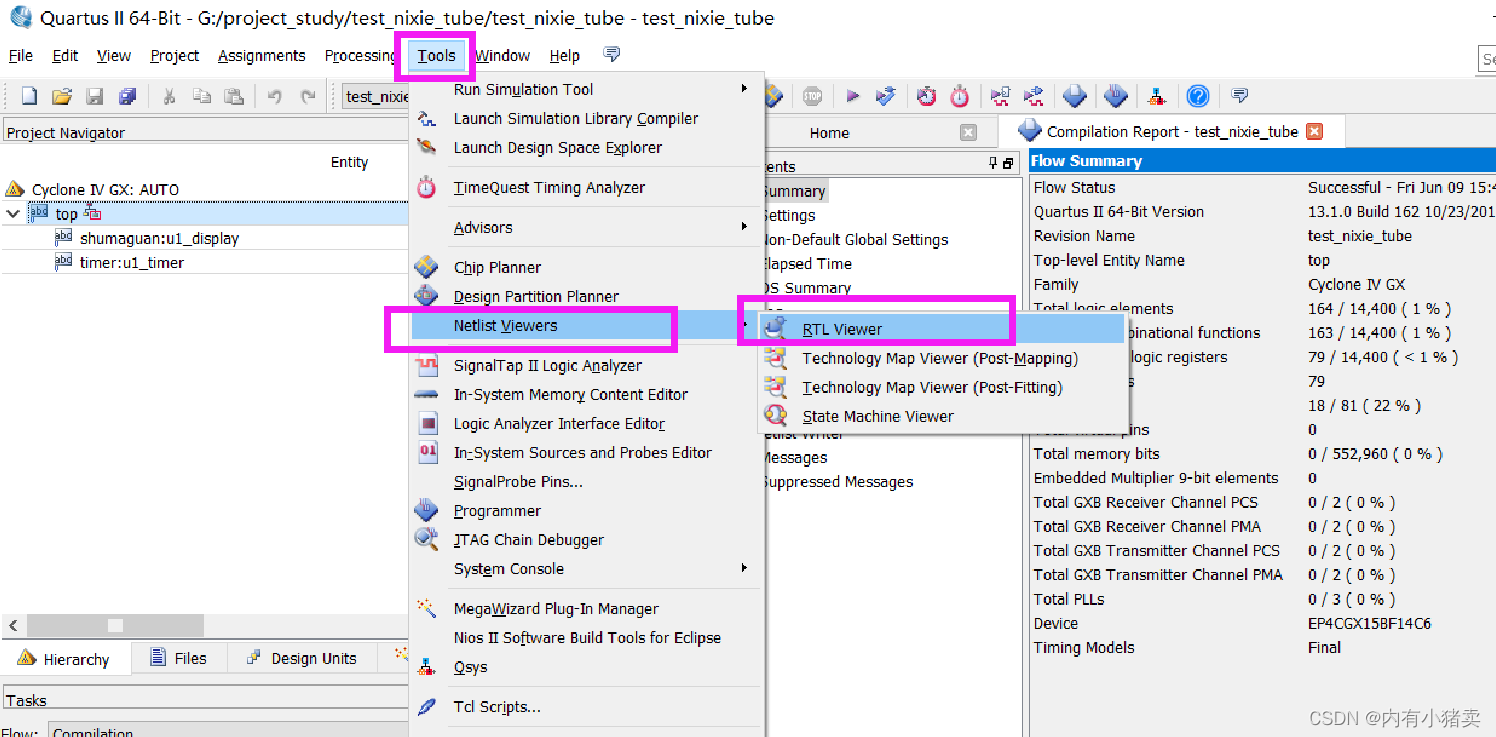This screenshot has height=737, width=1496.
Task: Click the Save All toolbar icon
Action: 127,96
